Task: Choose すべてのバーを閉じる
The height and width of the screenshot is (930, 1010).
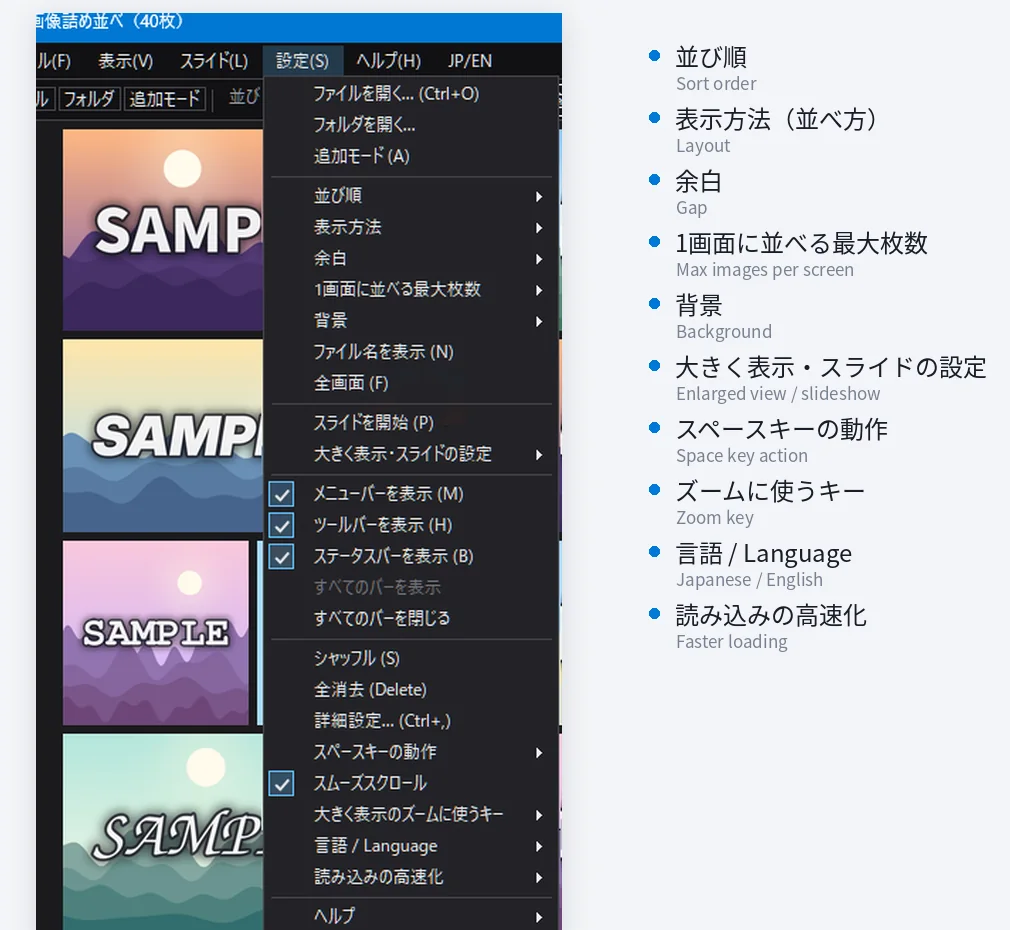Action: click(x=411, y=619)
